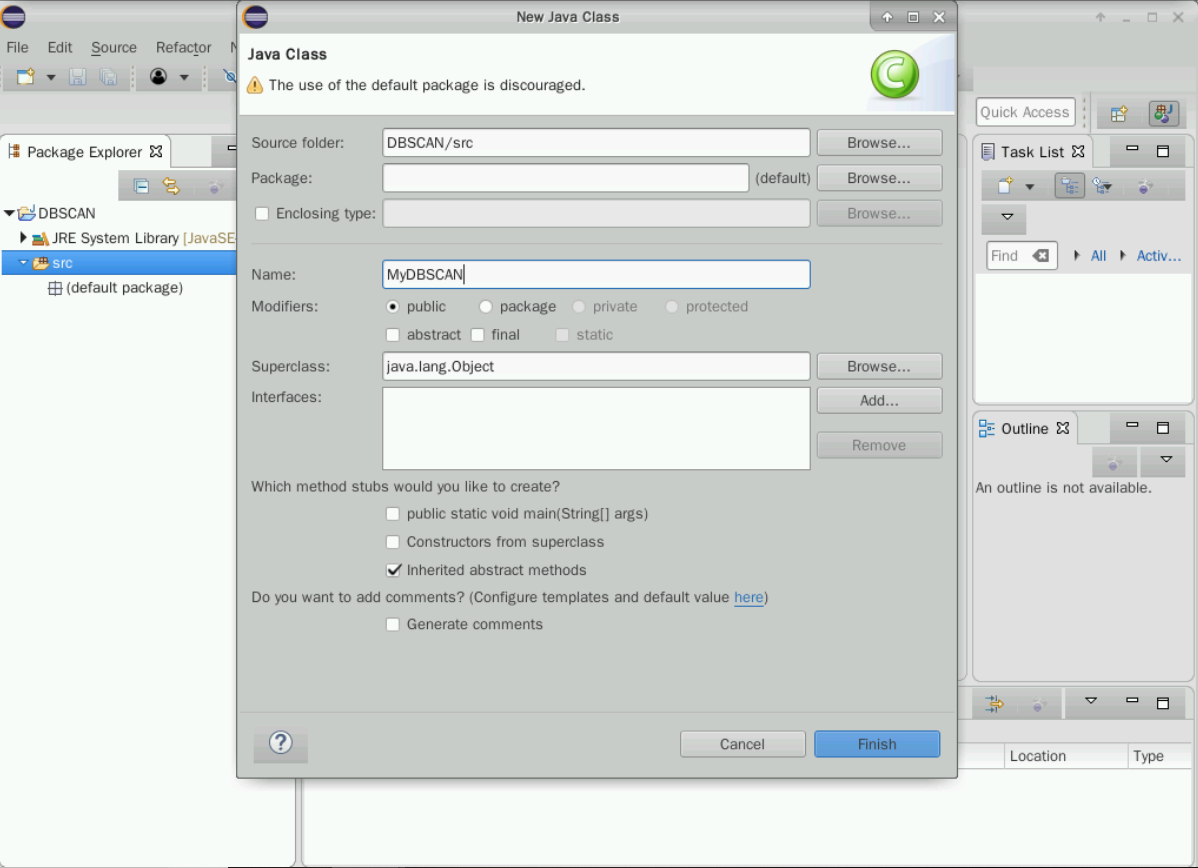Select the Java perspective icon
Image resolution: width=1198 pixels, height=868 pixels.
(x=1163, y=113)
